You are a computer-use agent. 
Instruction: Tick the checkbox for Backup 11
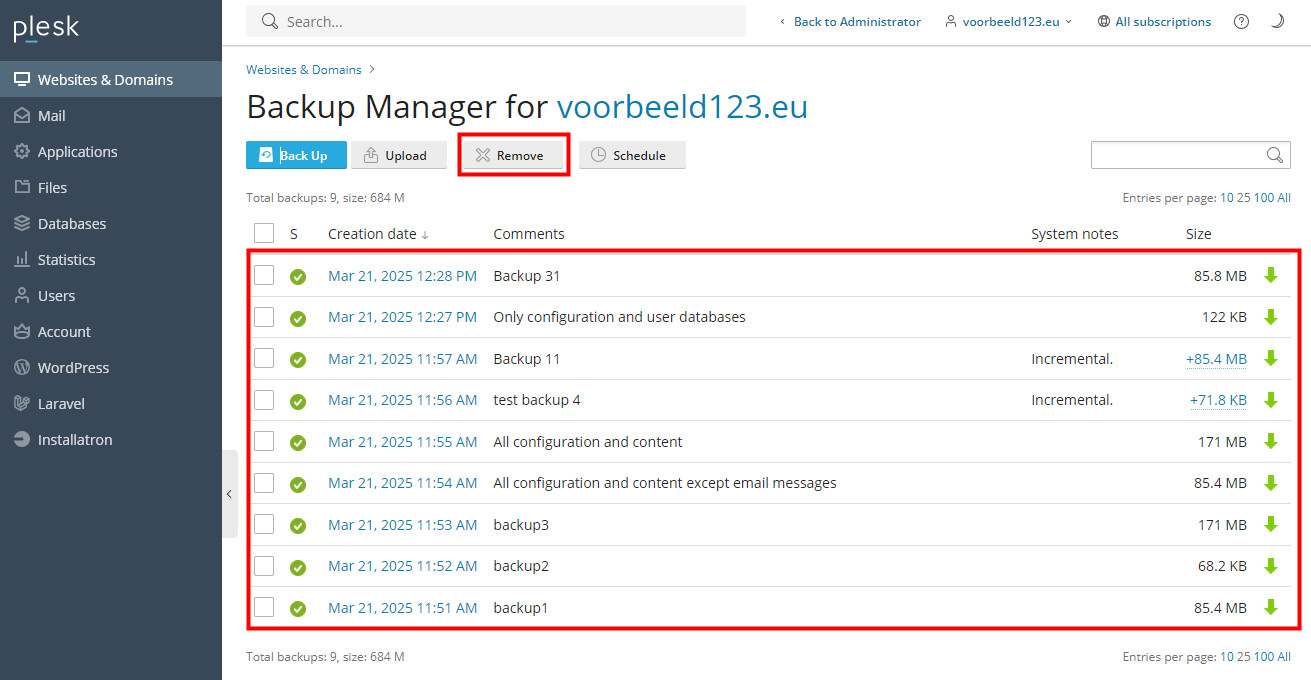click(264, 358)
